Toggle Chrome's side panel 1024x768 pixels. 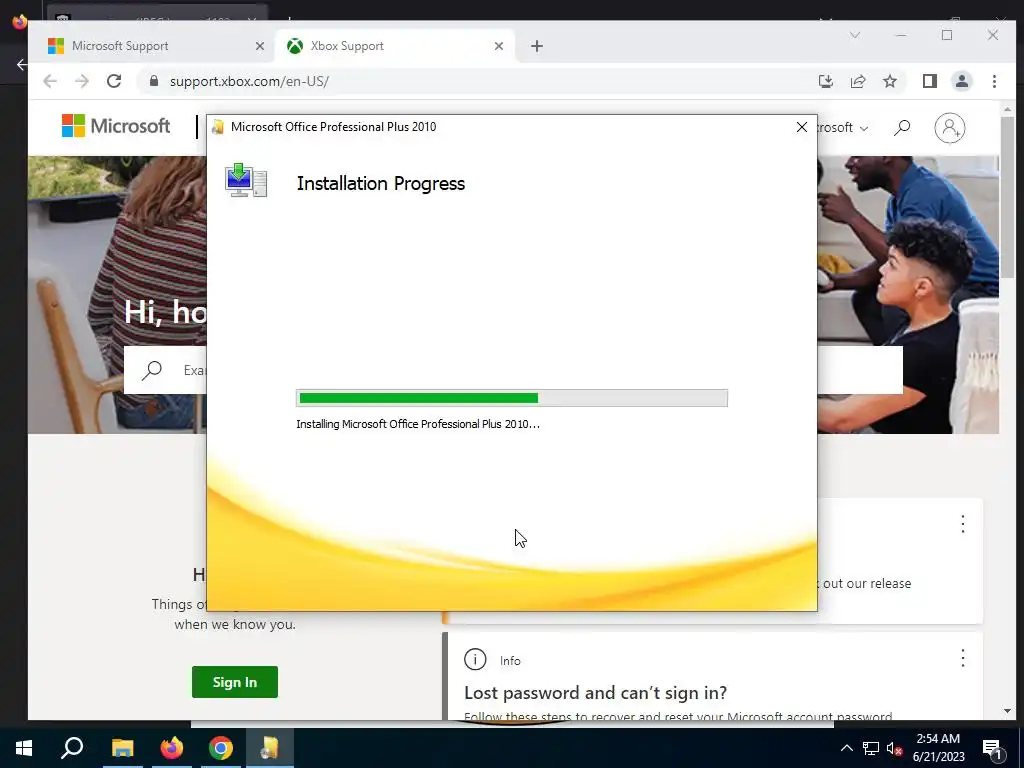pos(929,81)
